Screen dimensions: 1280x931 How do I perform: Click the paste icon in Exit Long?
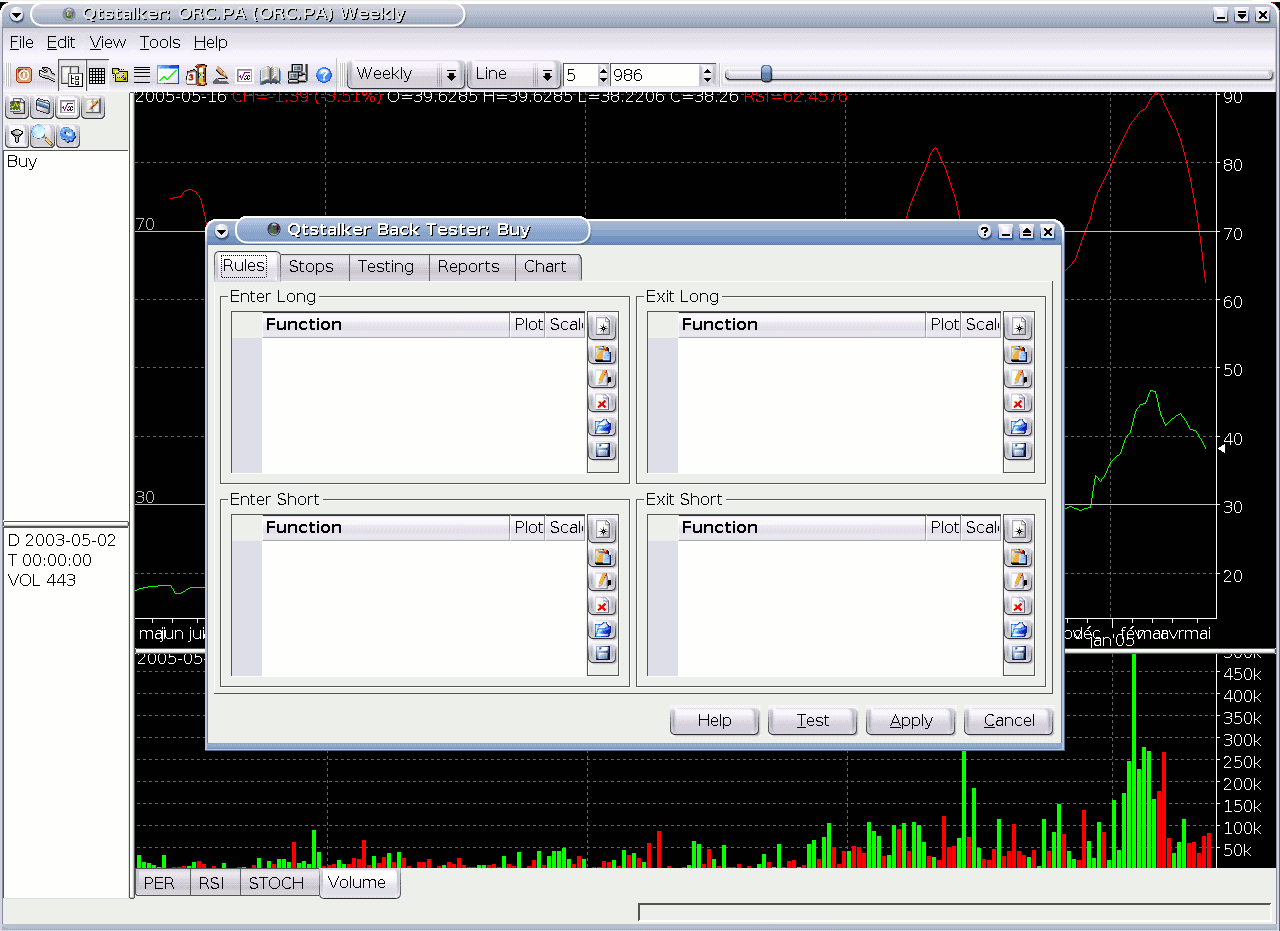1018,353
